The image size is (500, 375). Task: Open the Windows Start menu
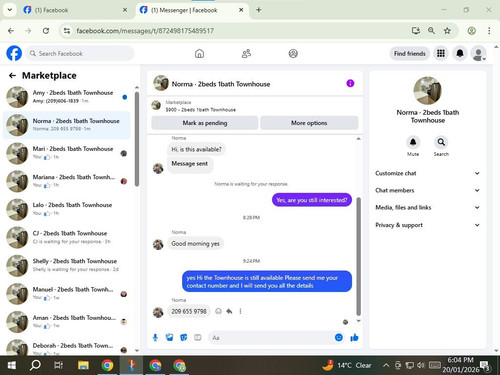(x=12, y=365)
